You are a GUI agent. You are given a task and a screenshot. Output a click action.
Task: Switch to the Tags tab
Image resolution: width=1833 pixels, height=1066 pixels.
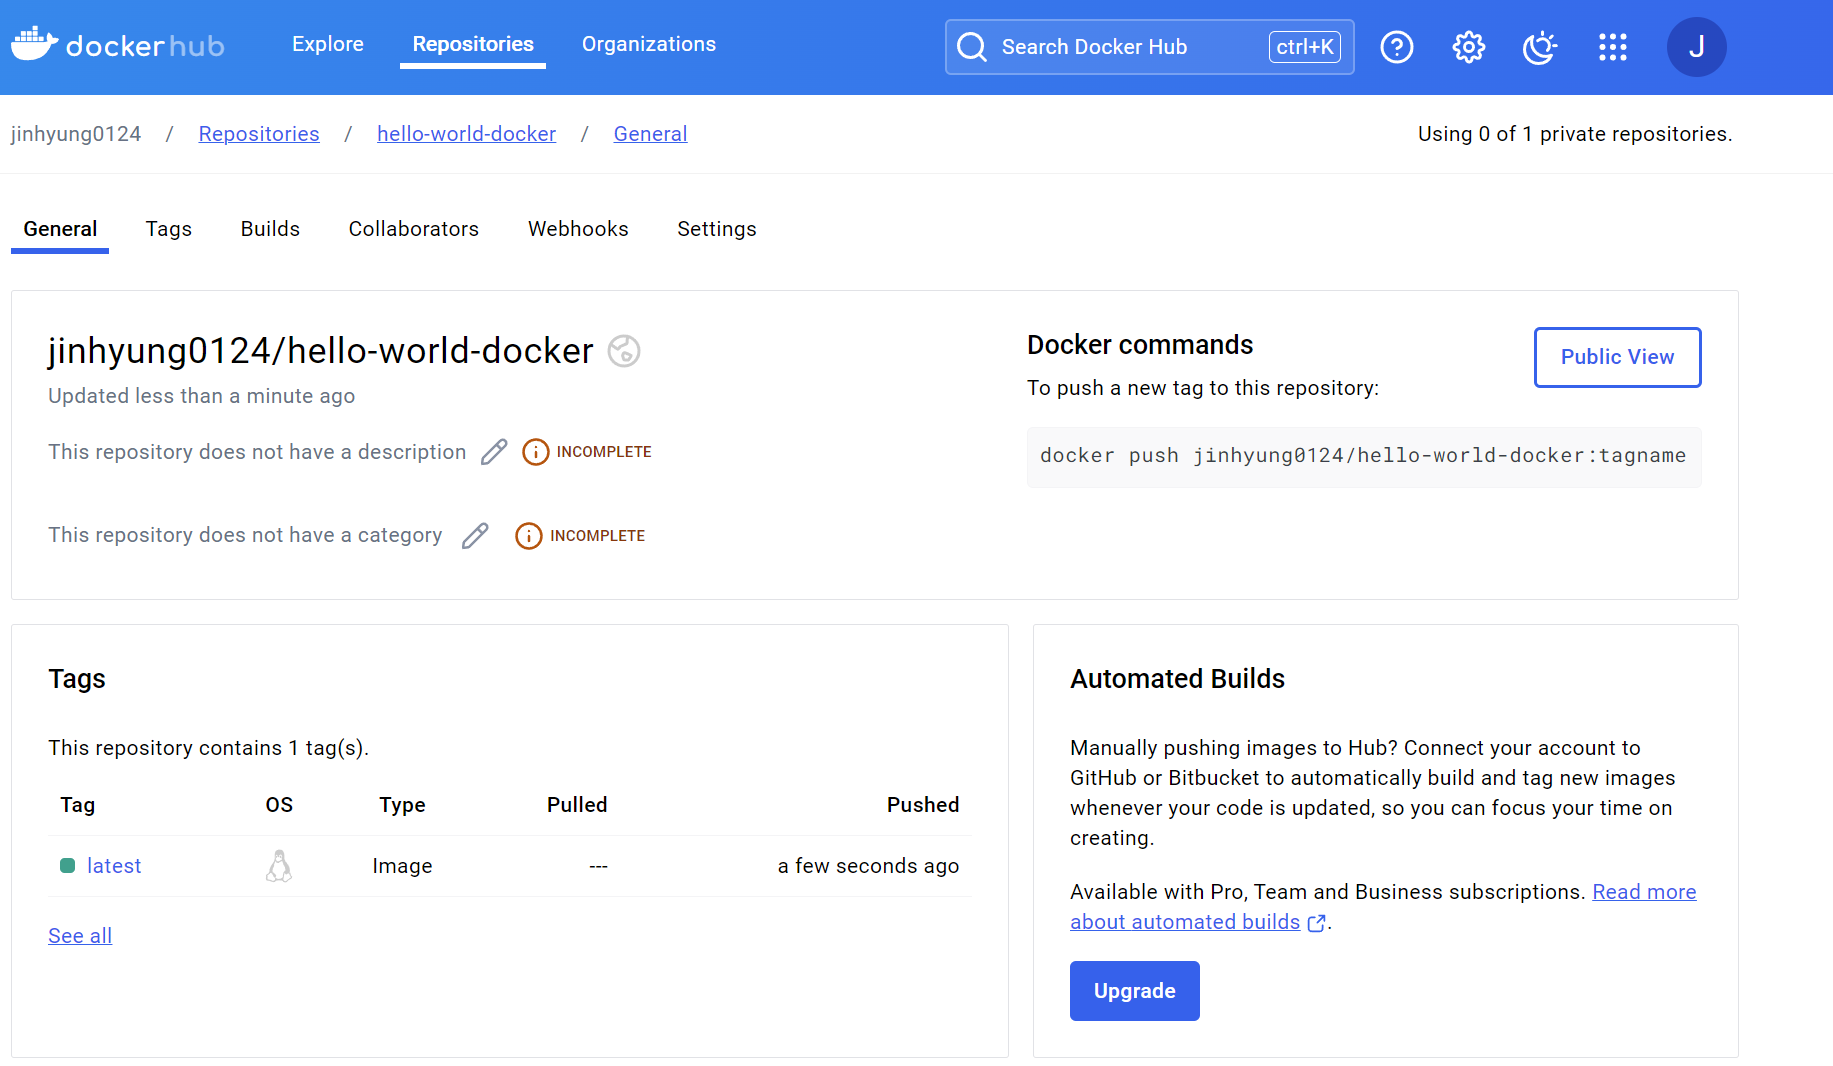tap(169, 229)
